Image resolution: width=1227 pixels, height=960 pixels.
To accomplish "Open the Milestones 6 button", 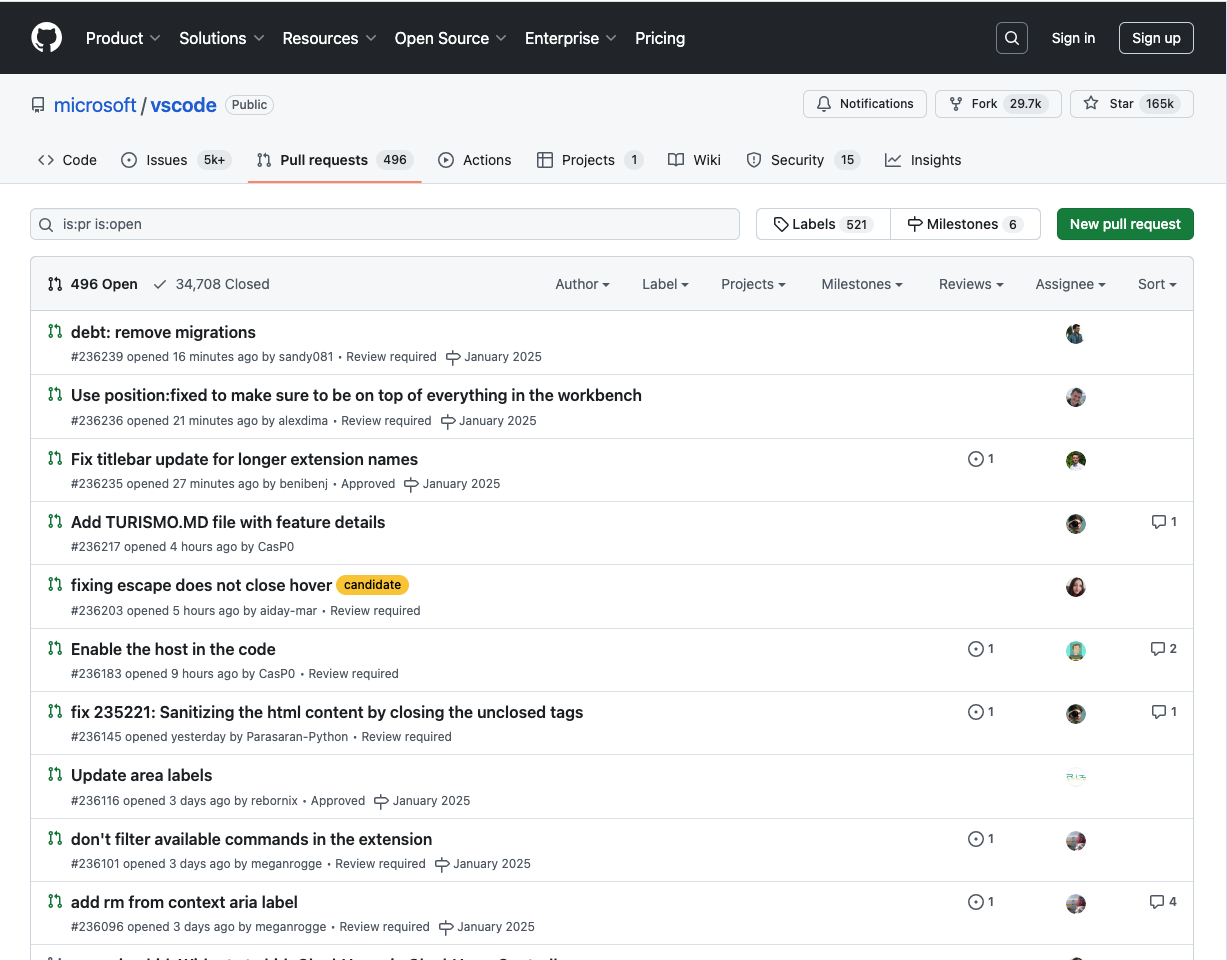I will 965,224.
